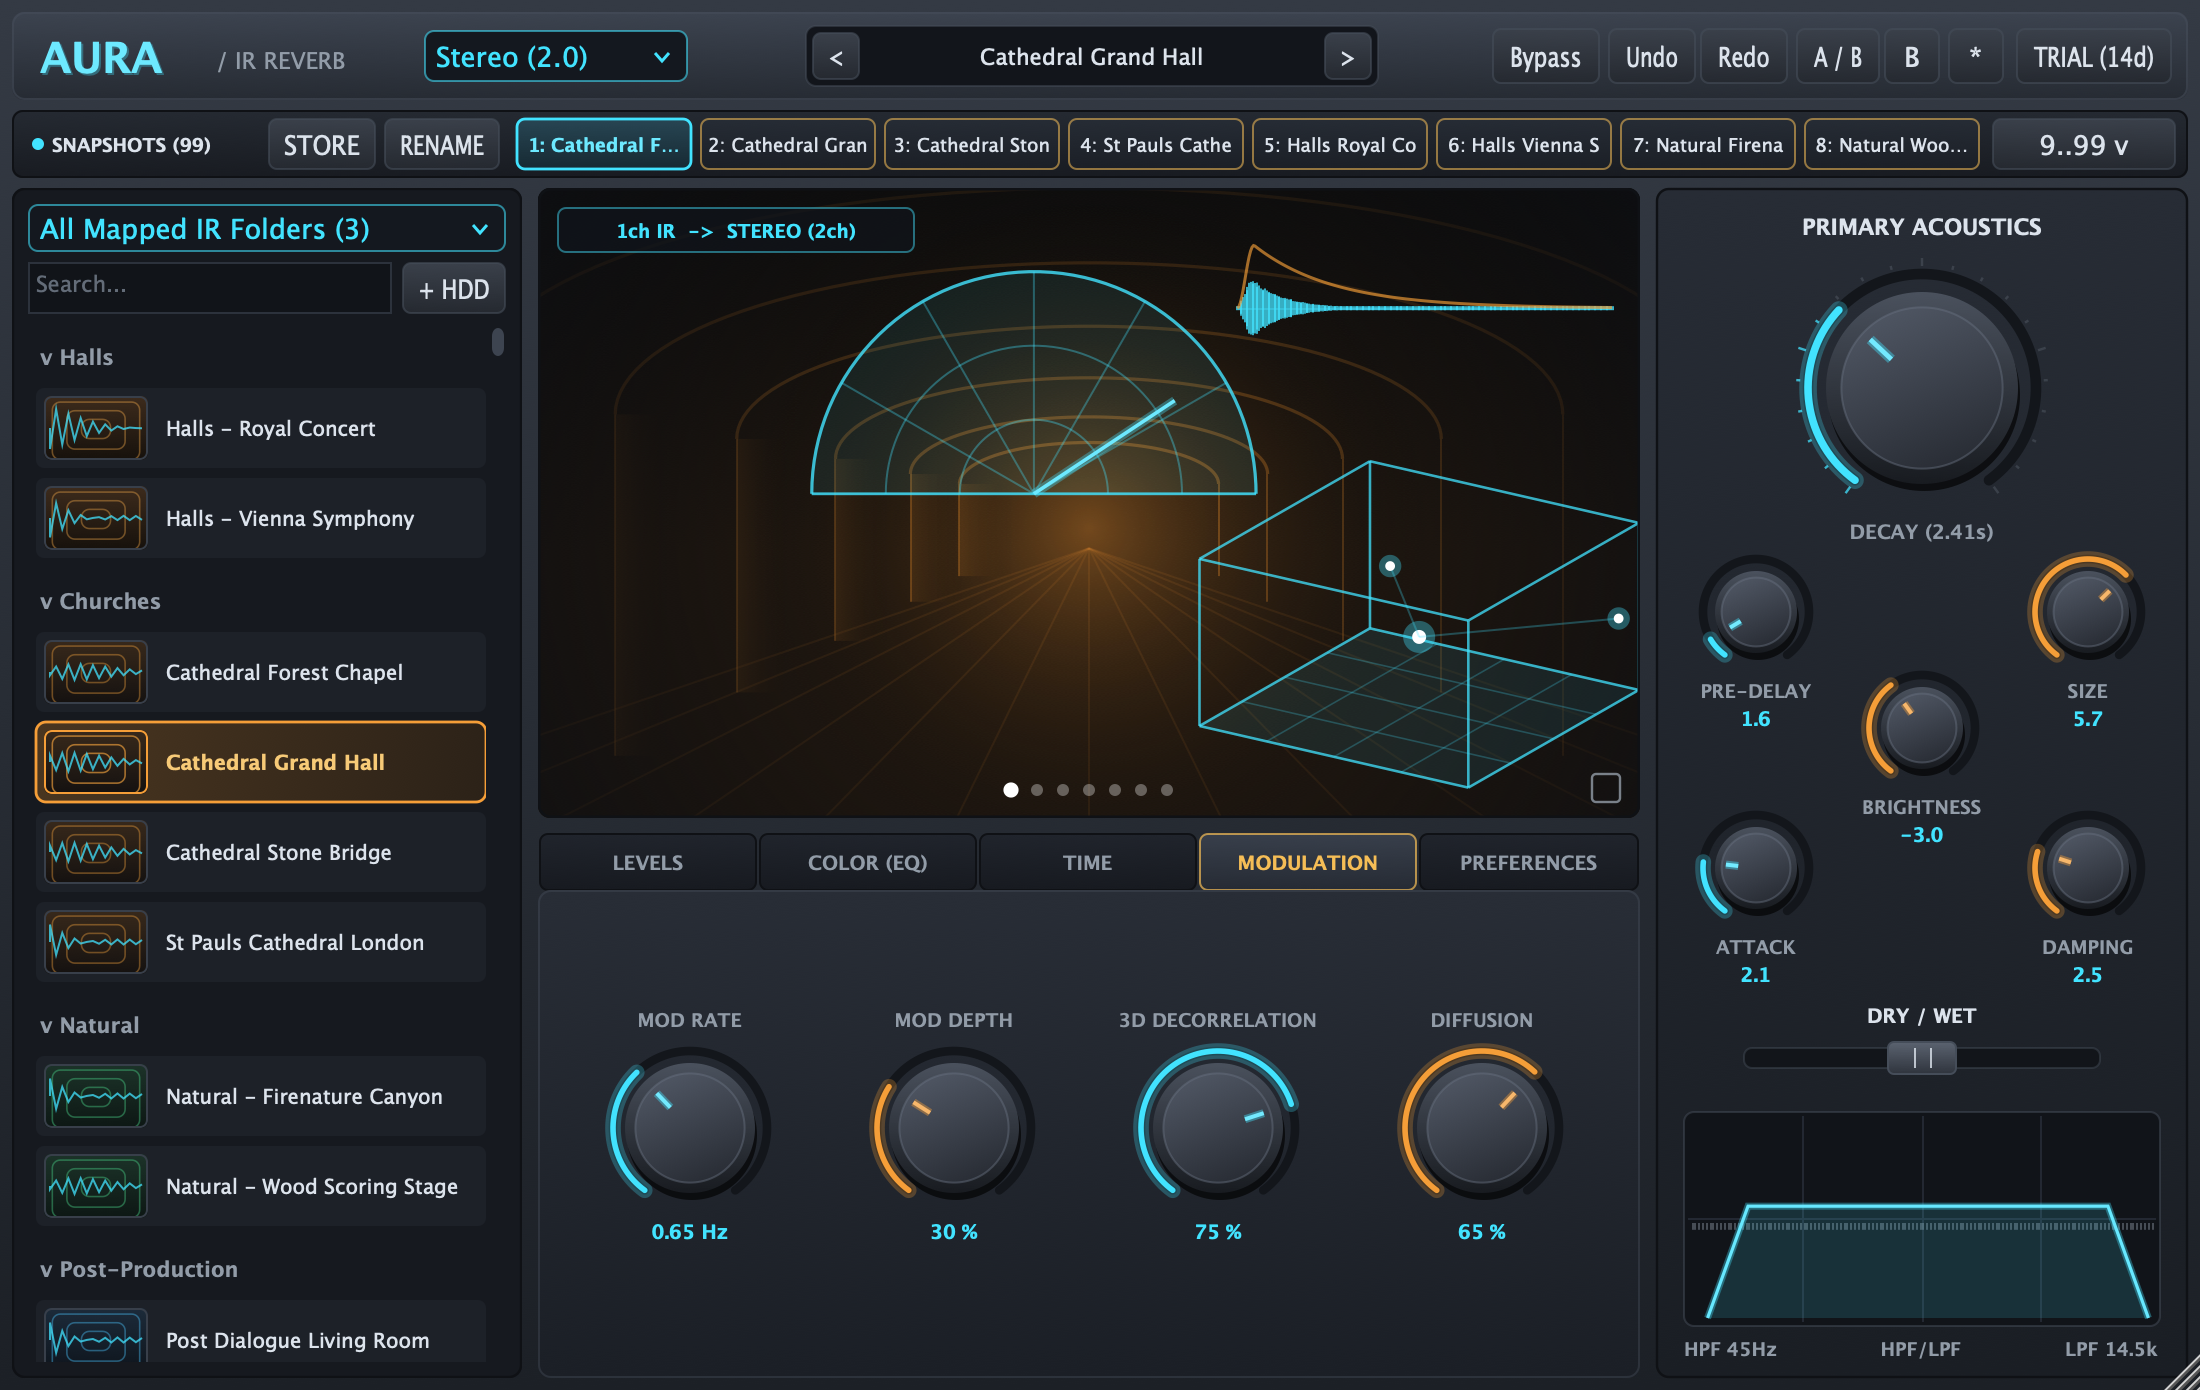The height and width of the screenshot is (1390, 2200).
Task: Switch to the B state button
Action: point(1912,57)
